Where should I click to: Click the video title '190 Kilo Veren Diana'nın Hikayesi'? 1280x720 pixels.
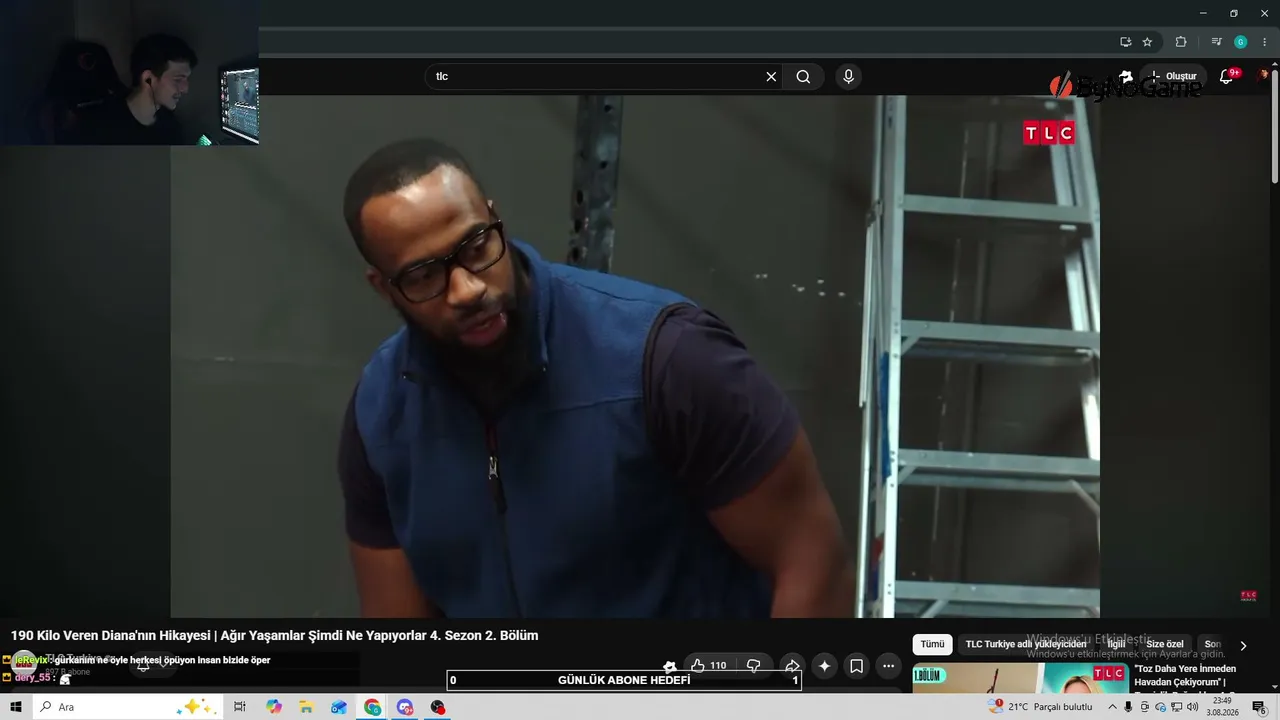click(275, 636)
